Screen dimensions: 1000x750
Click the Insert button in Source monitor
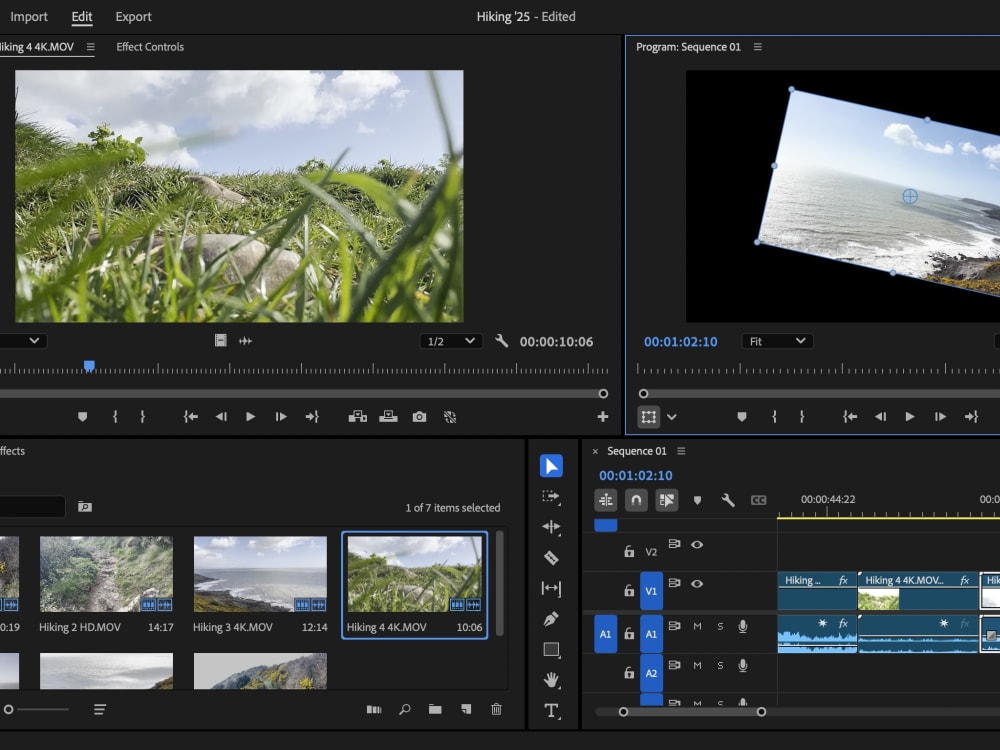coord(357,417)
